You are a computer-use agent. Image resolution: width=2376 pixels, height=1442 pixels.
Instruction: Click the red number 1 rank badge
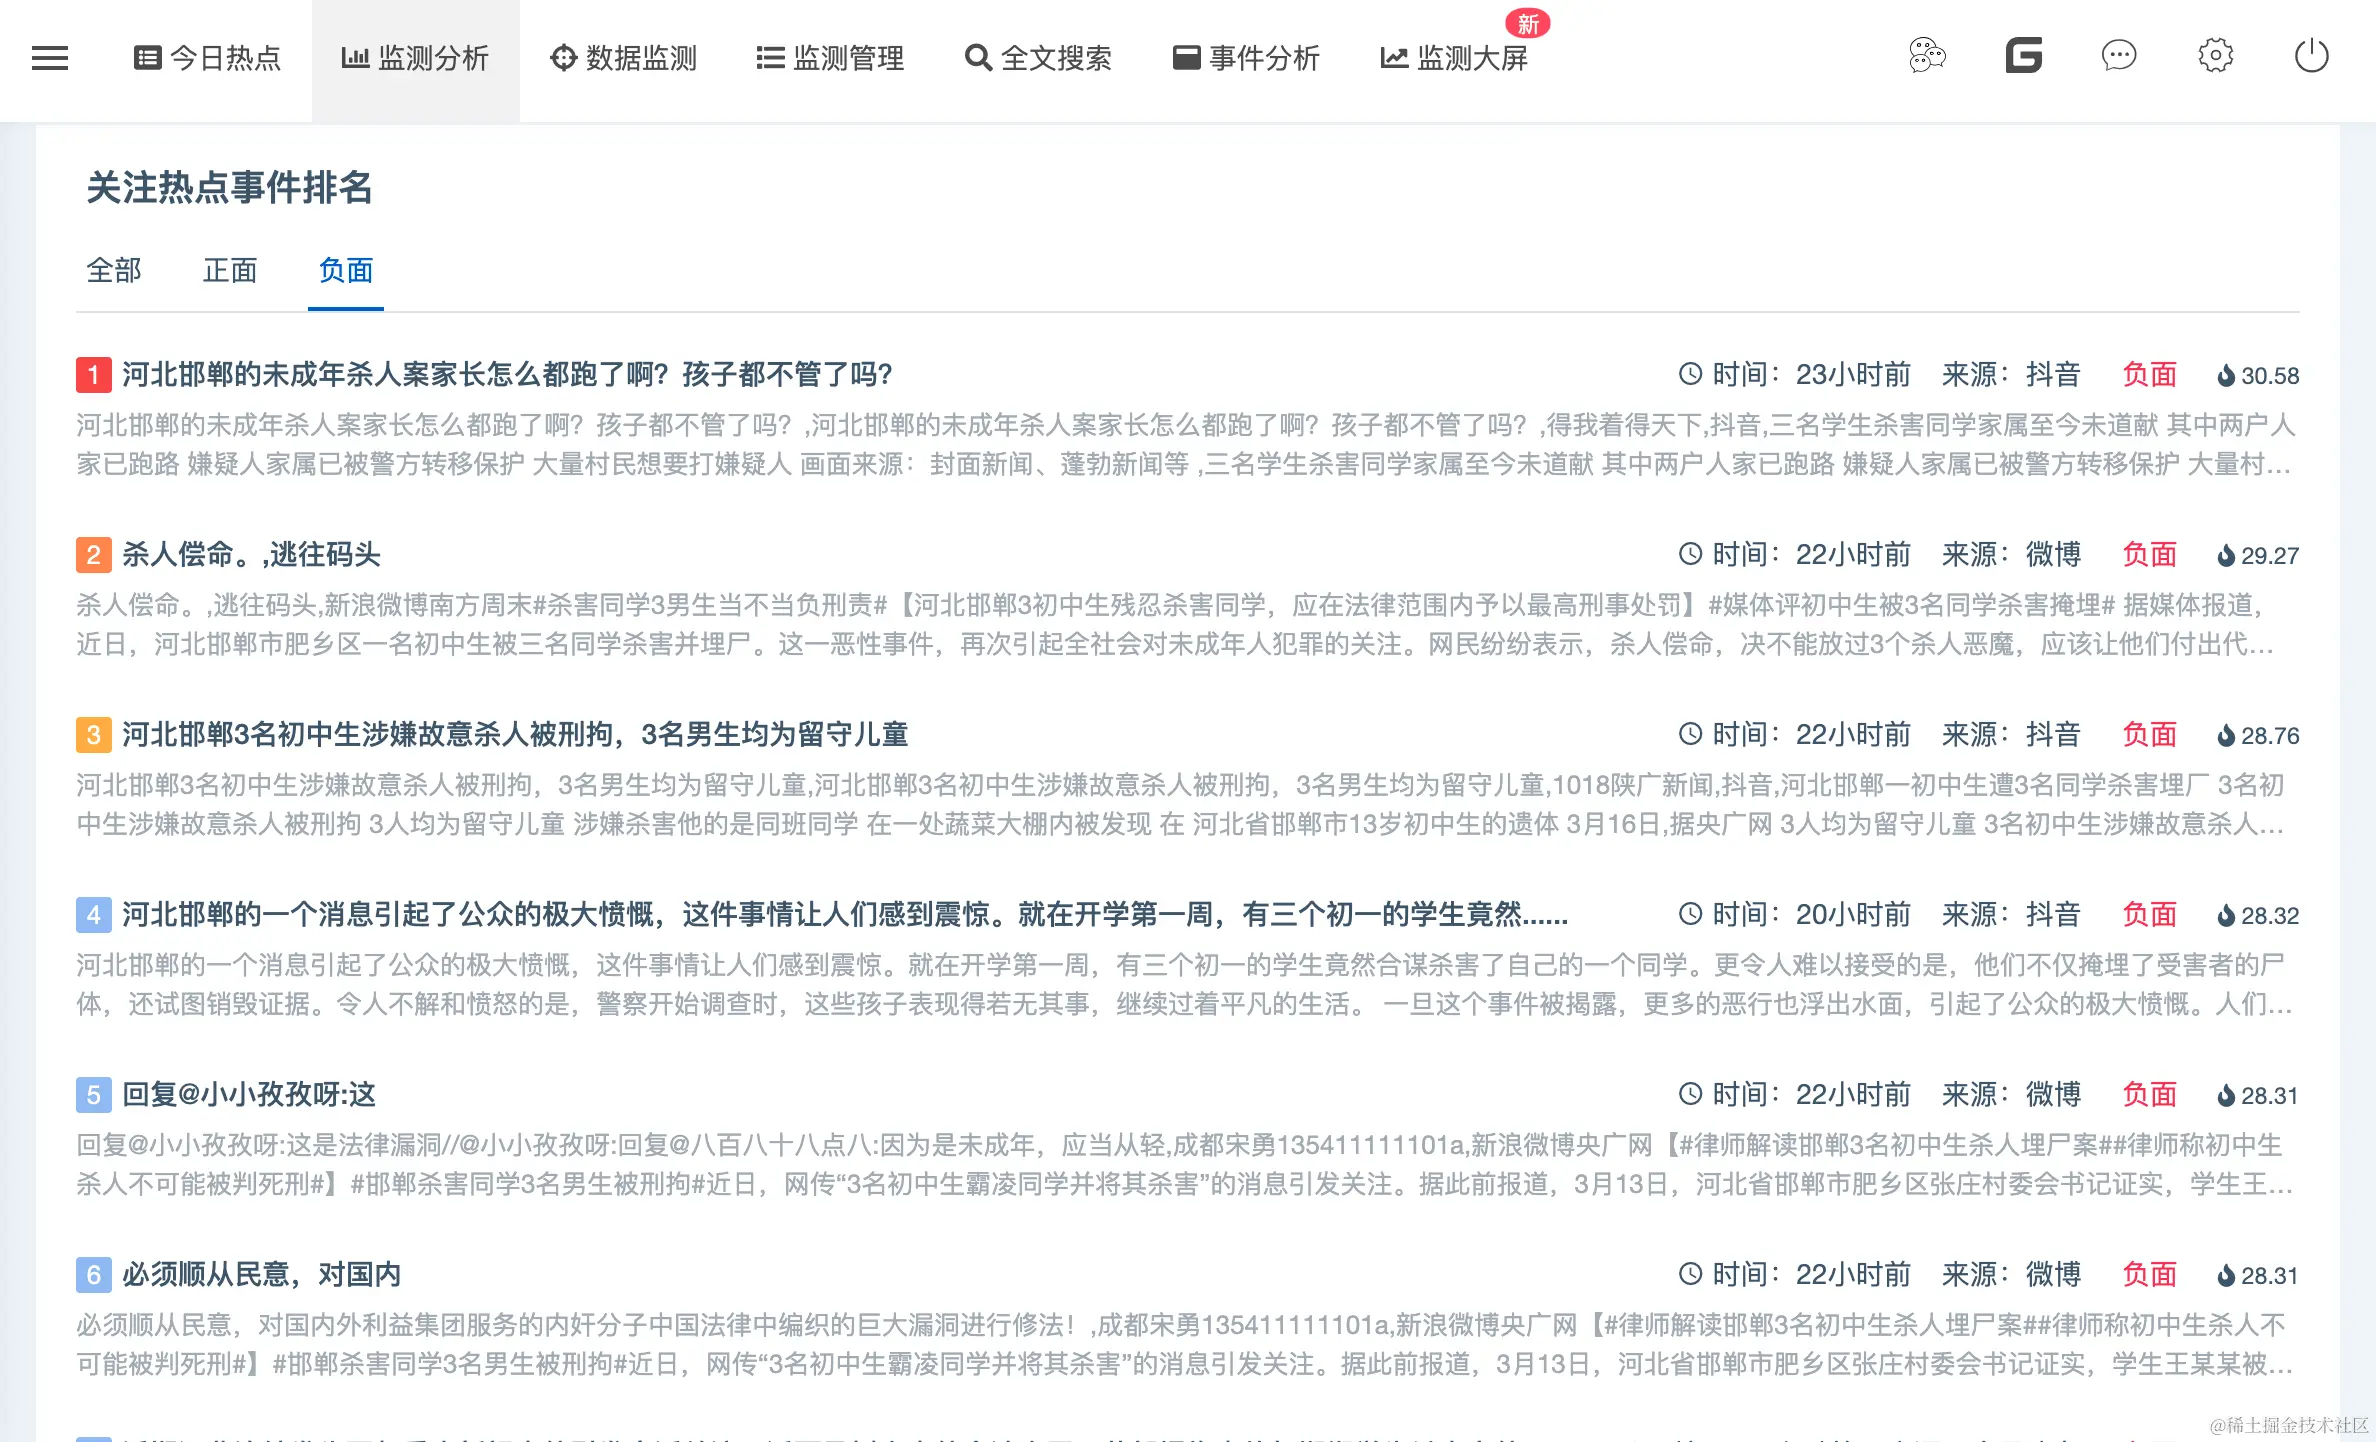[x=93, y=375]
